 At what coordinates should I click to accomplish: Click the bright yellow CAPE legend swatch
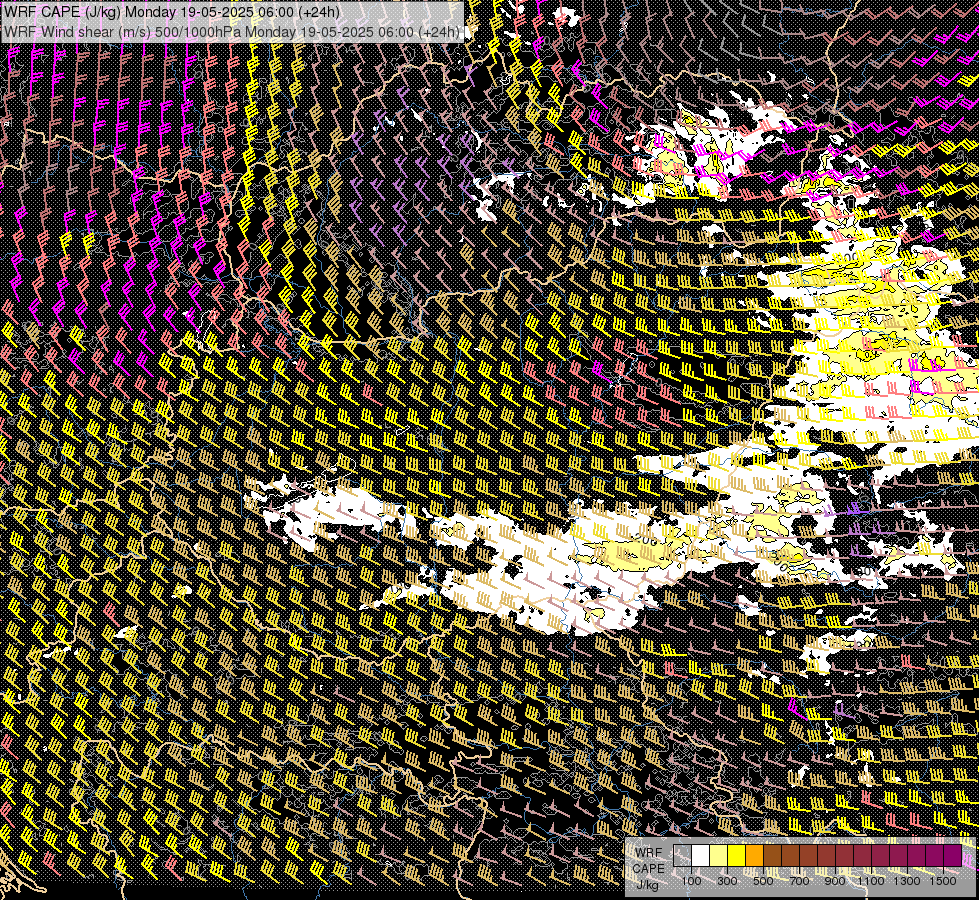pos(737,856)
